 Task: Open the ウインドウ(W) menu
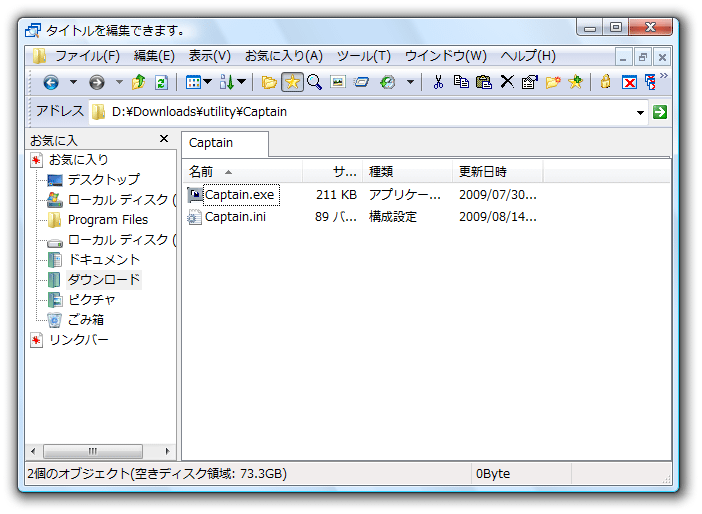pyautogui.click(x=445, y=56)
